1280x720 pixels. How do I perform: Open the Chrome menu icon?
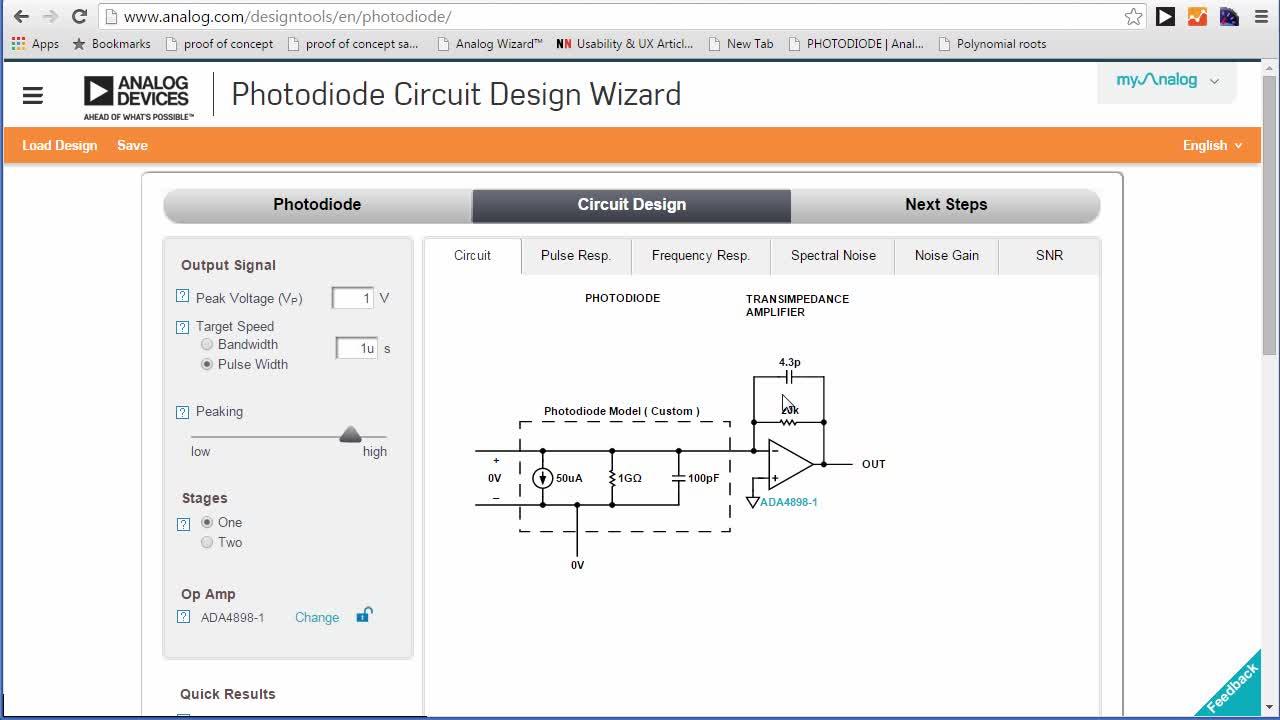(x=1261, y=16)
